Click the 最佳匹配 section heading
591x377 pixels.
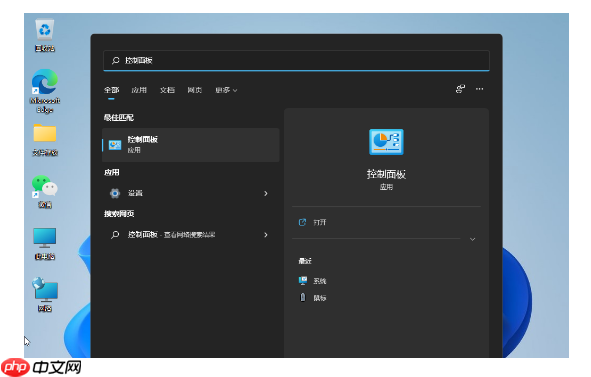(119, 118)
